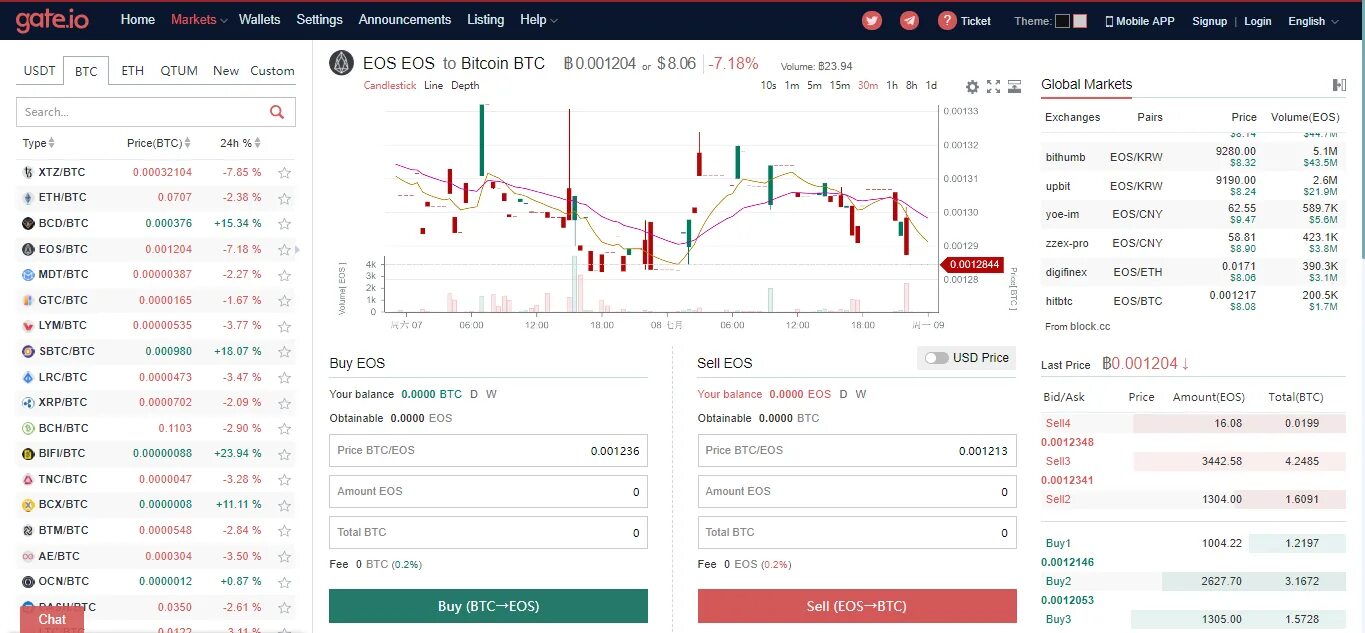1365x633 pixels.
Task: Click the Login link
Action: (x=1258, y=21)
